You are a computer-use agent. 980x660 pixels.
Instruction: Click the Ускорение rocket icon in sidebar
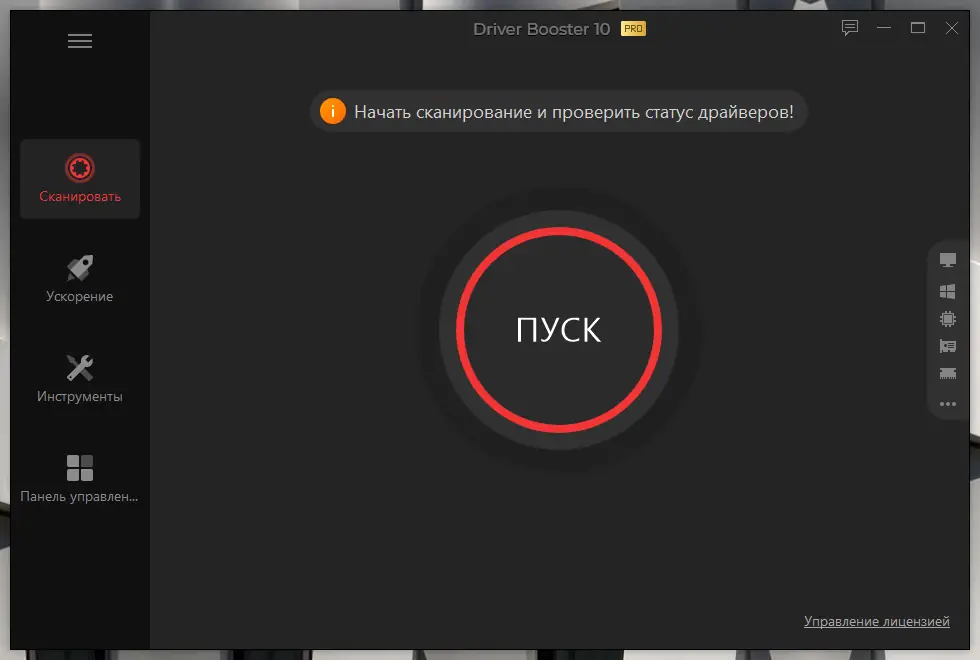click(x=79, y=266)
